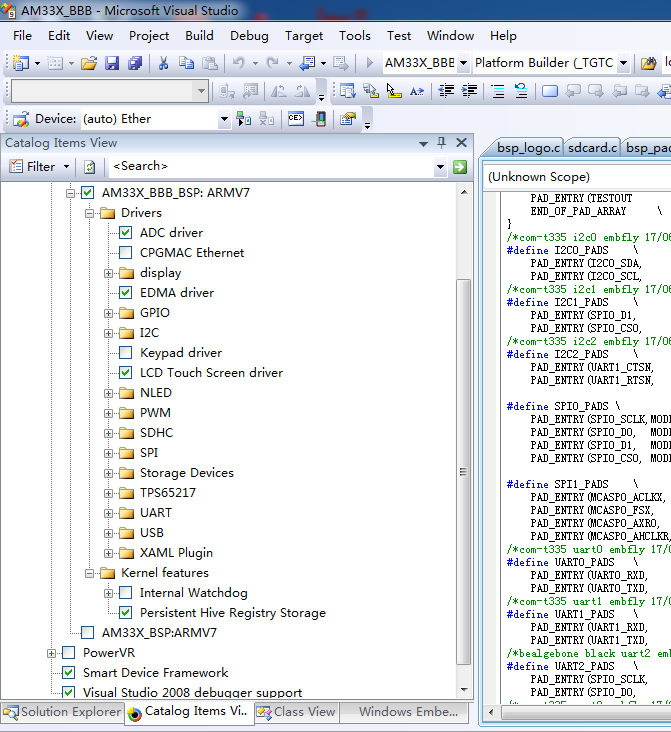Refresh the Catalog Items View

tap(90, 167)
